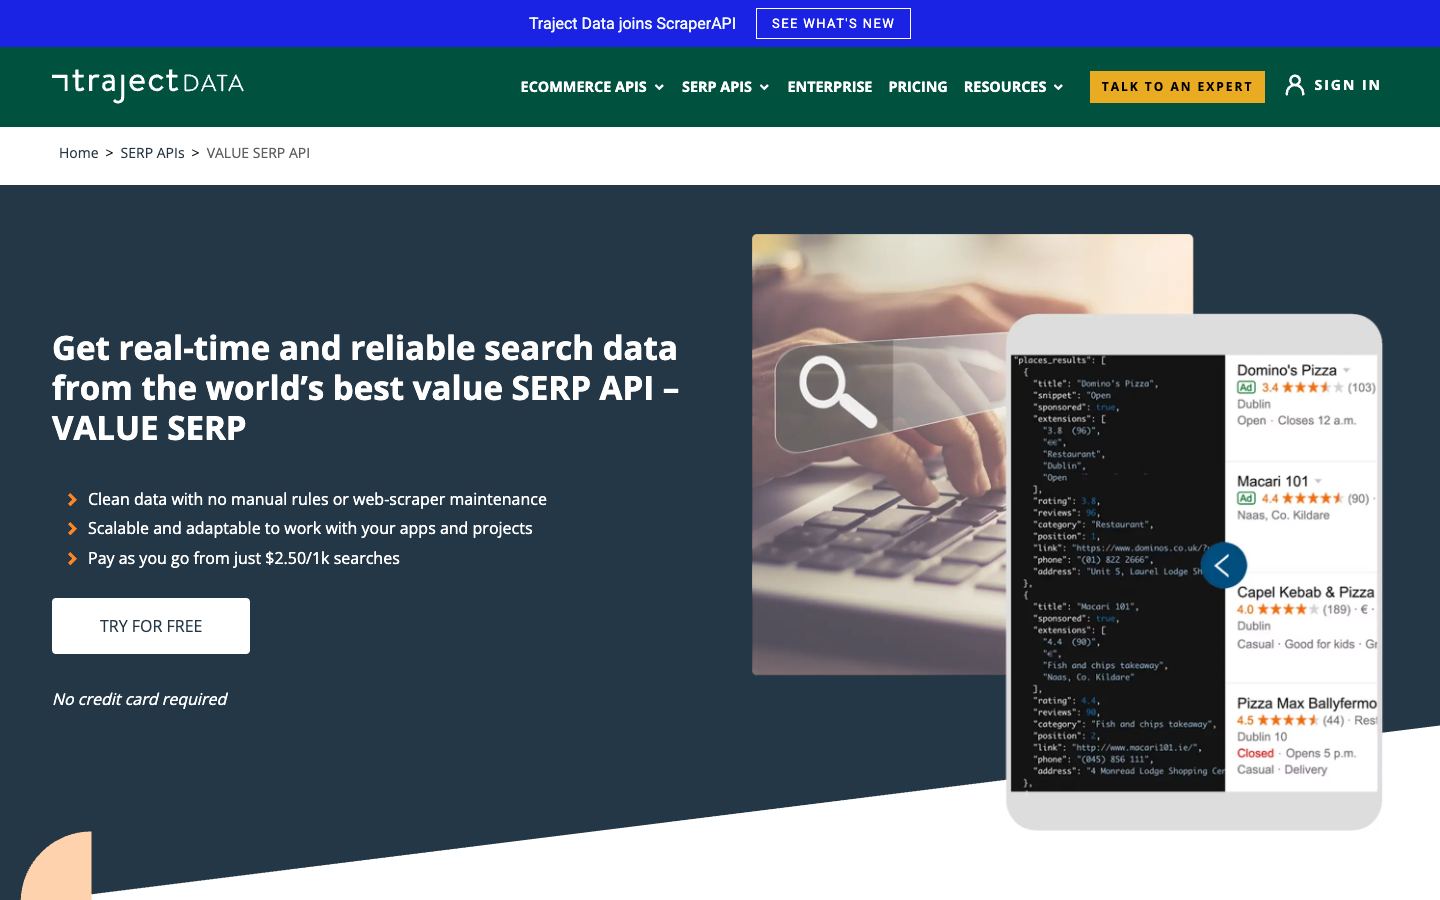Click the magnifying glass on the hero image
The image size is (1440, 900).
click(x=837, y=391)
